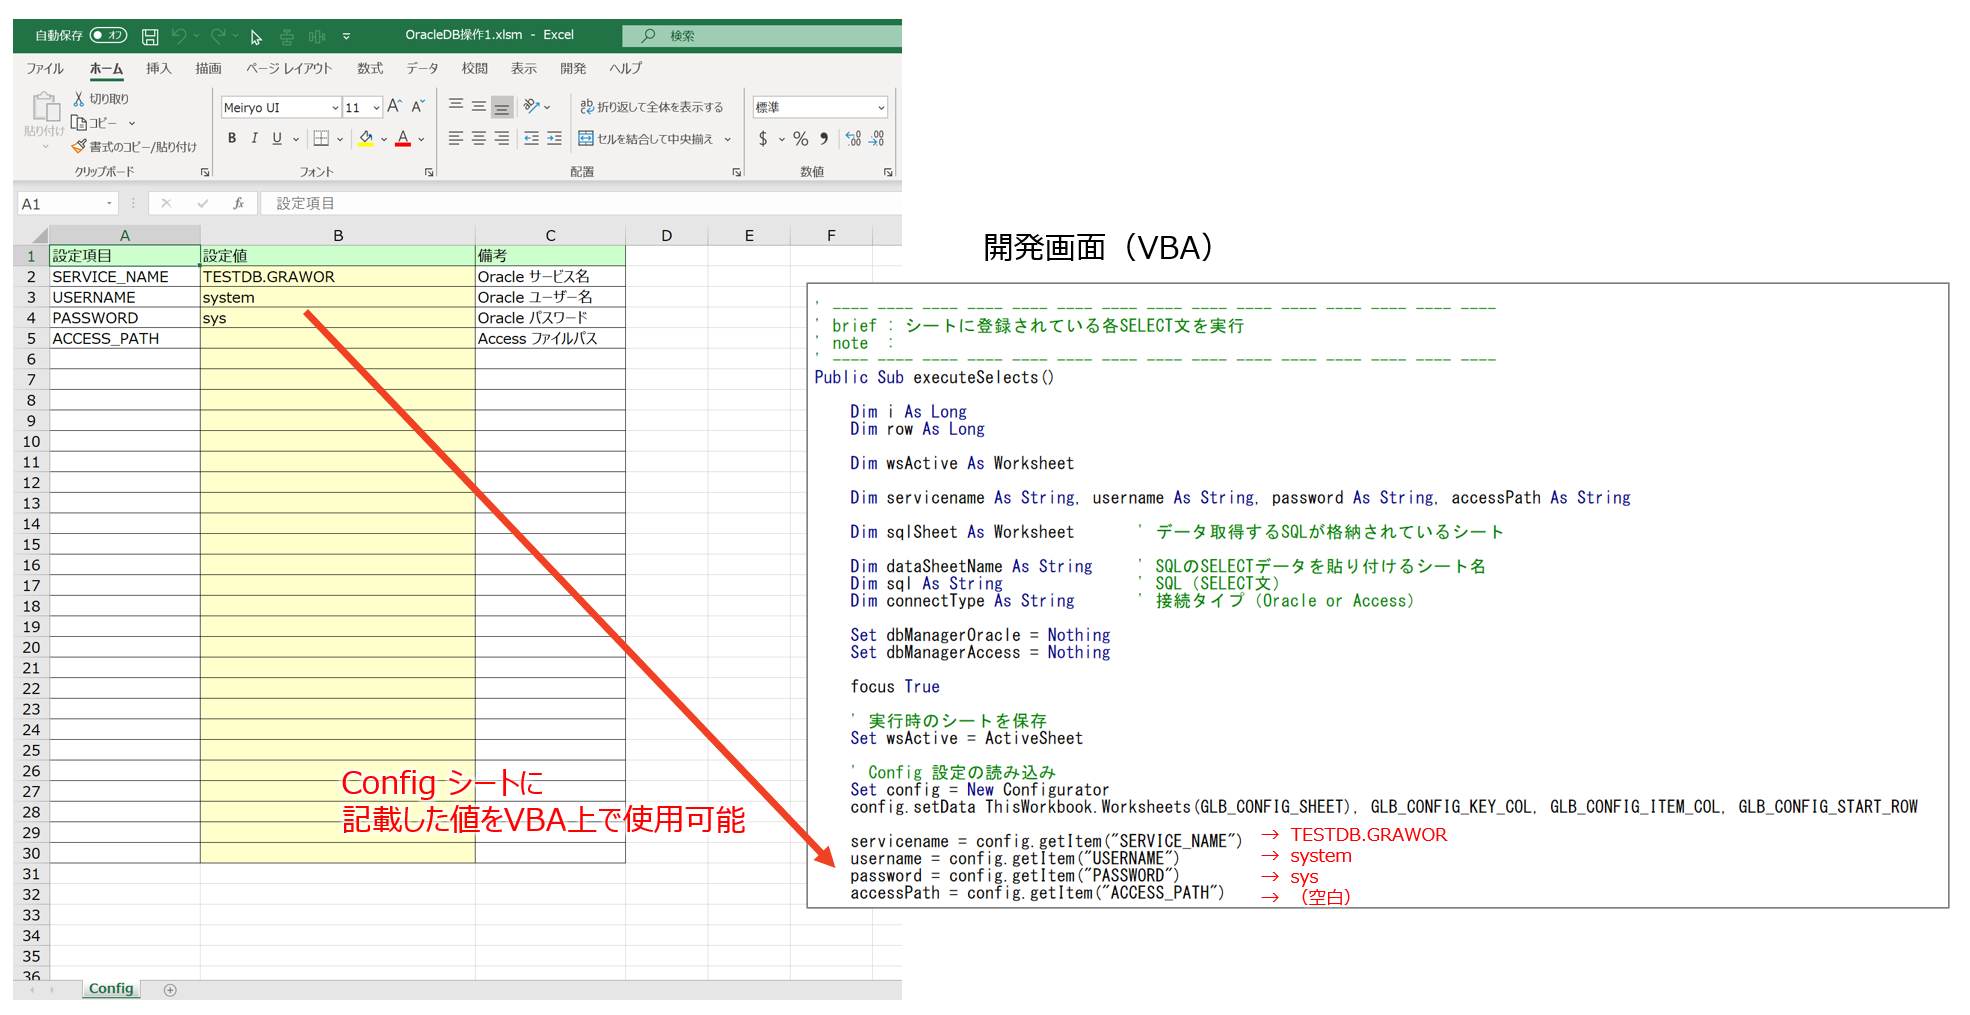Click the yellow fill color bucket icon

(366, 138)
